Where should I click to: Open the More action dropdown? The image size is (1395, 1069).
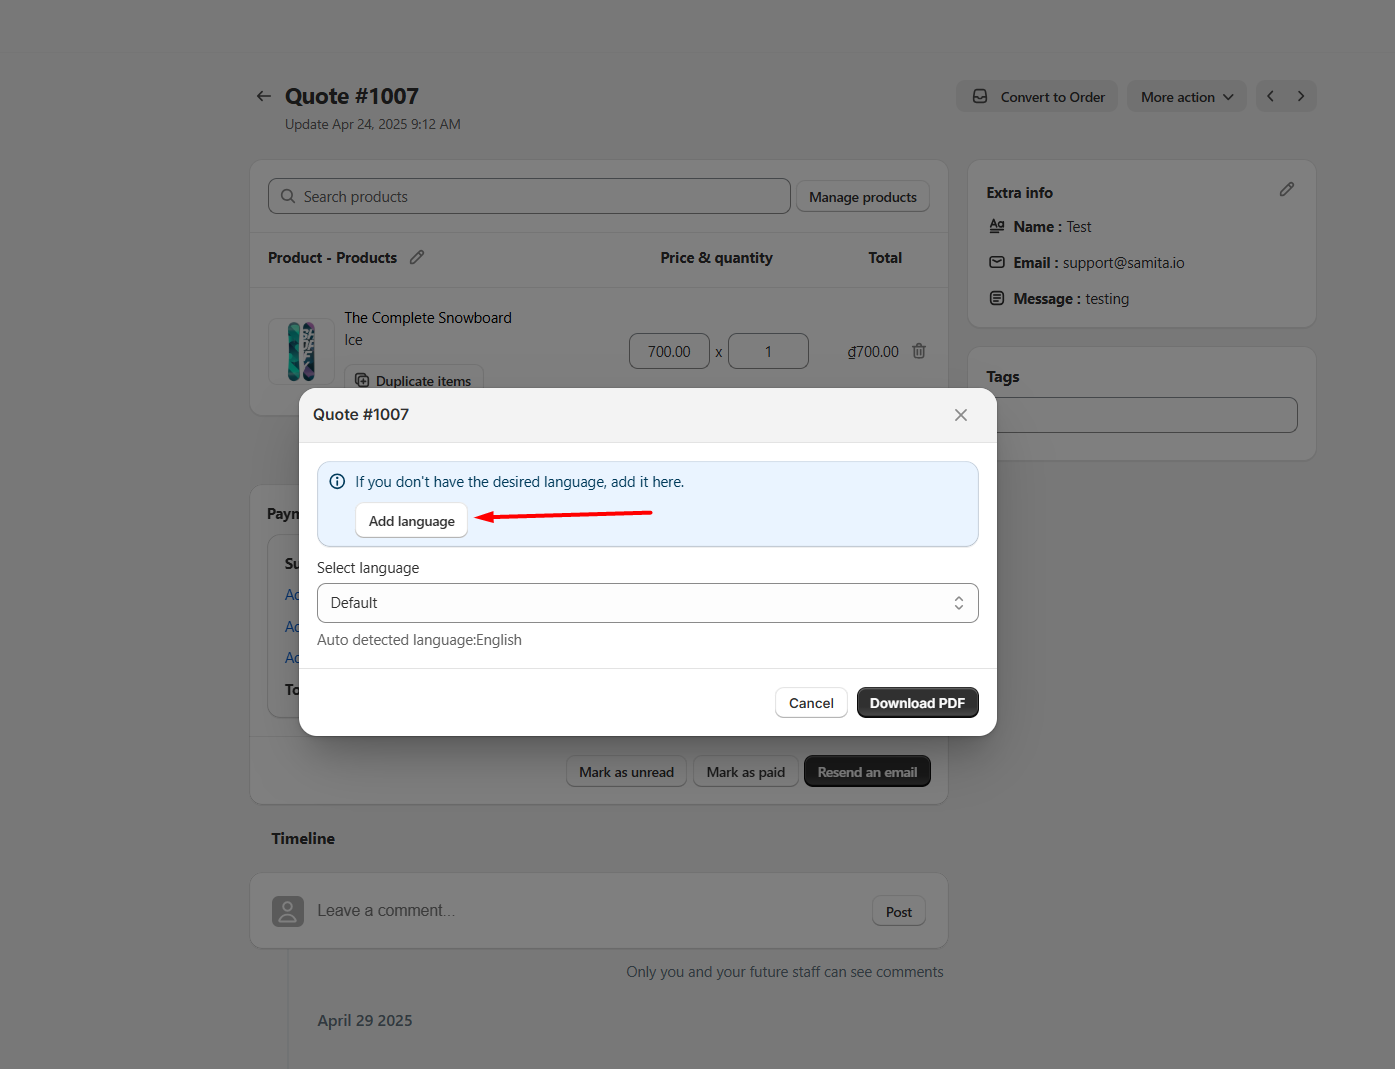point(1187,97)
